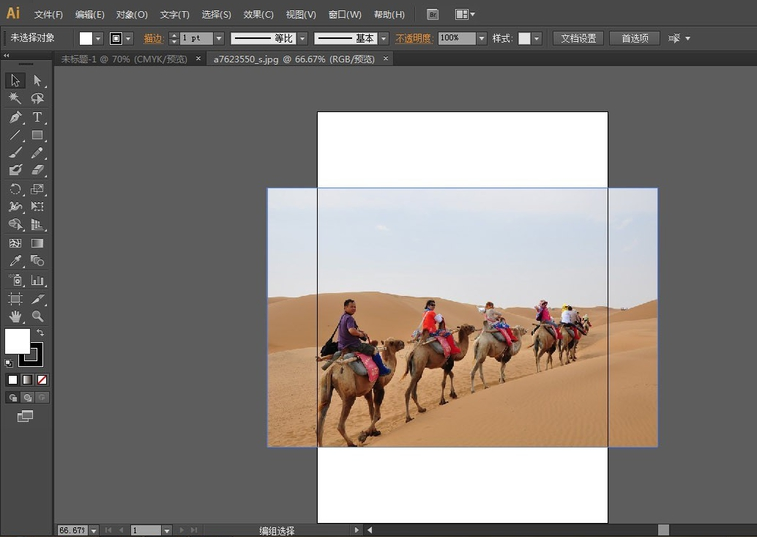Select the Eyedropper tool
This screenshot has height=537, width=757.
[x=15, y=261]
